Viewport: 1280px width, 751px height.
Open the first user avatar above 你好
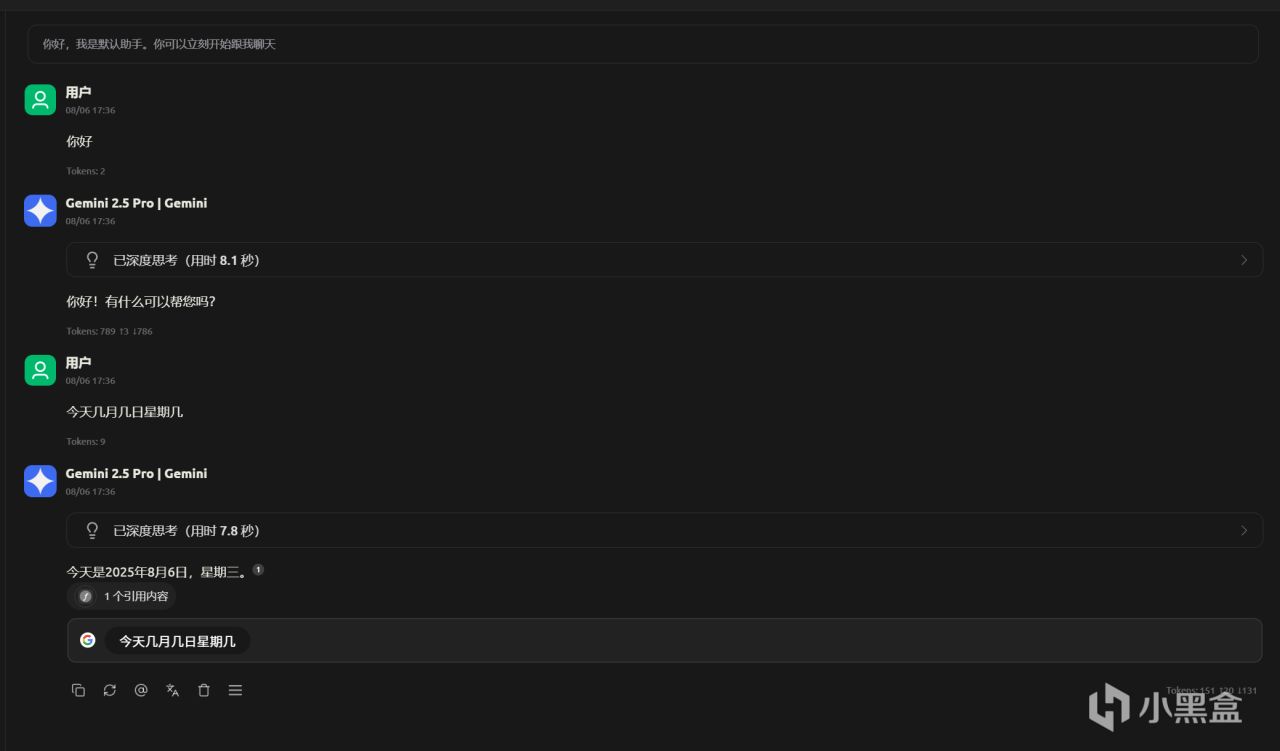40,100
